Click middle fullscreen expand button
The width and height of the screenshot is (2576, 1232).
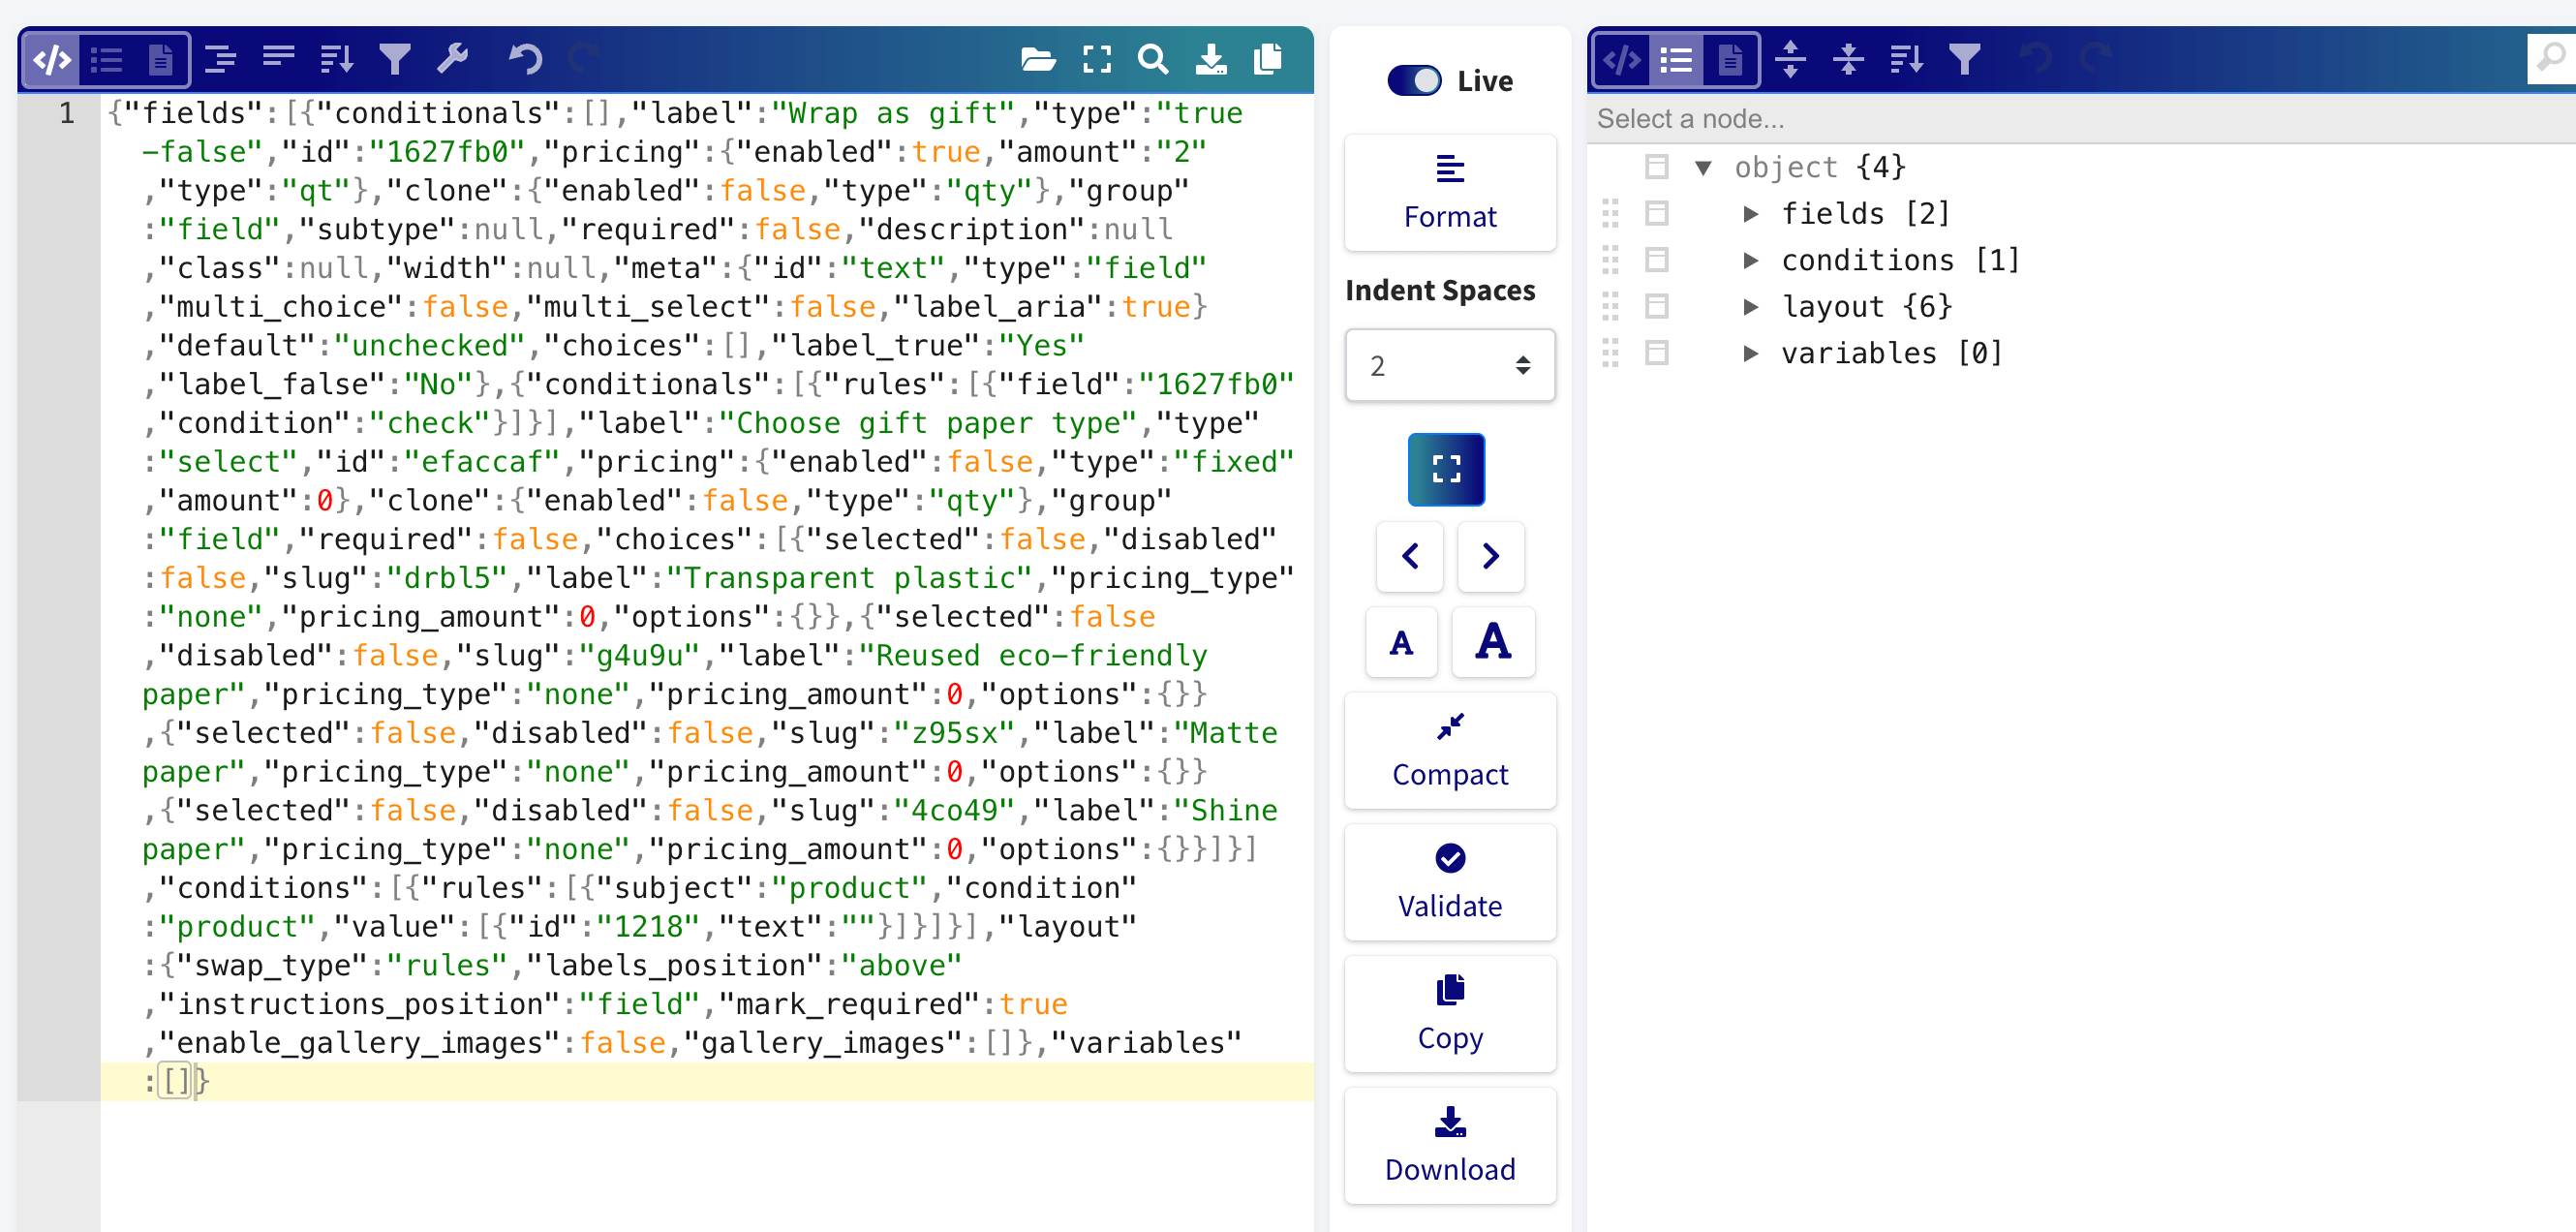[x=1446, y=469]
